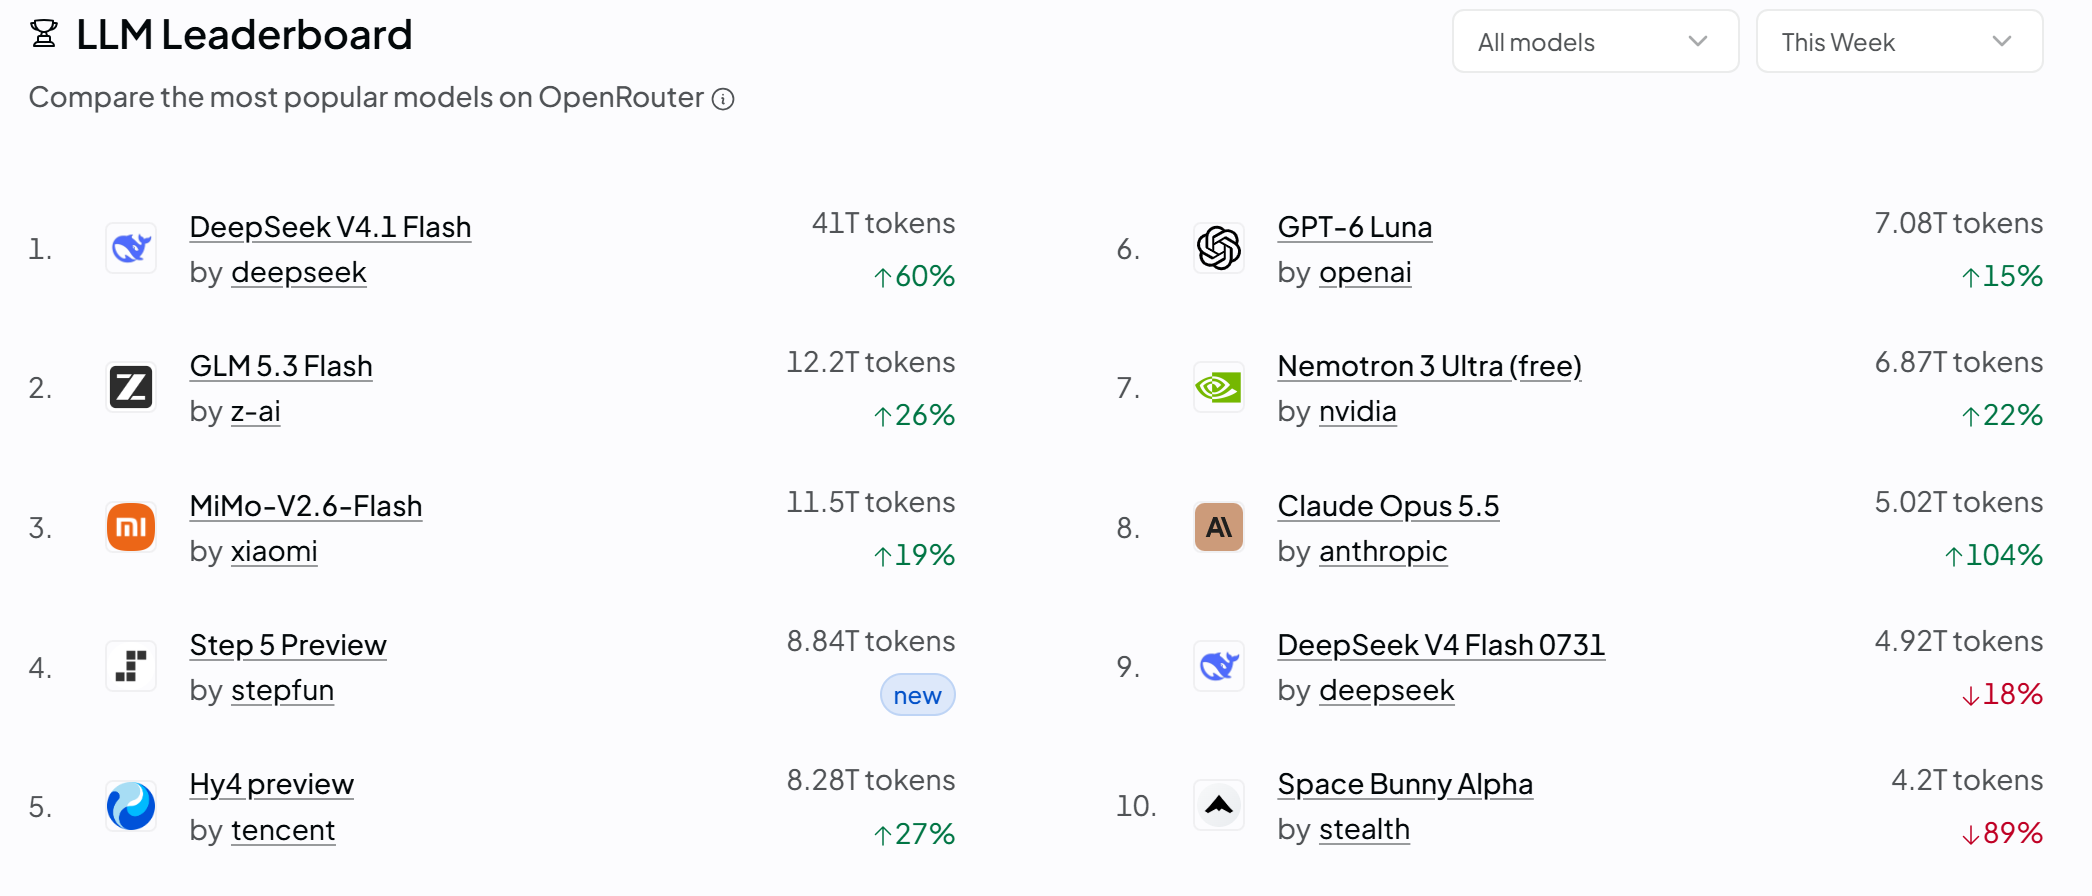Image resolution: width=2092 pixels, height=896 pixels.
Task: Open the DeepSeek V4 Flash 0731 link
Action: click(1441, 645)
